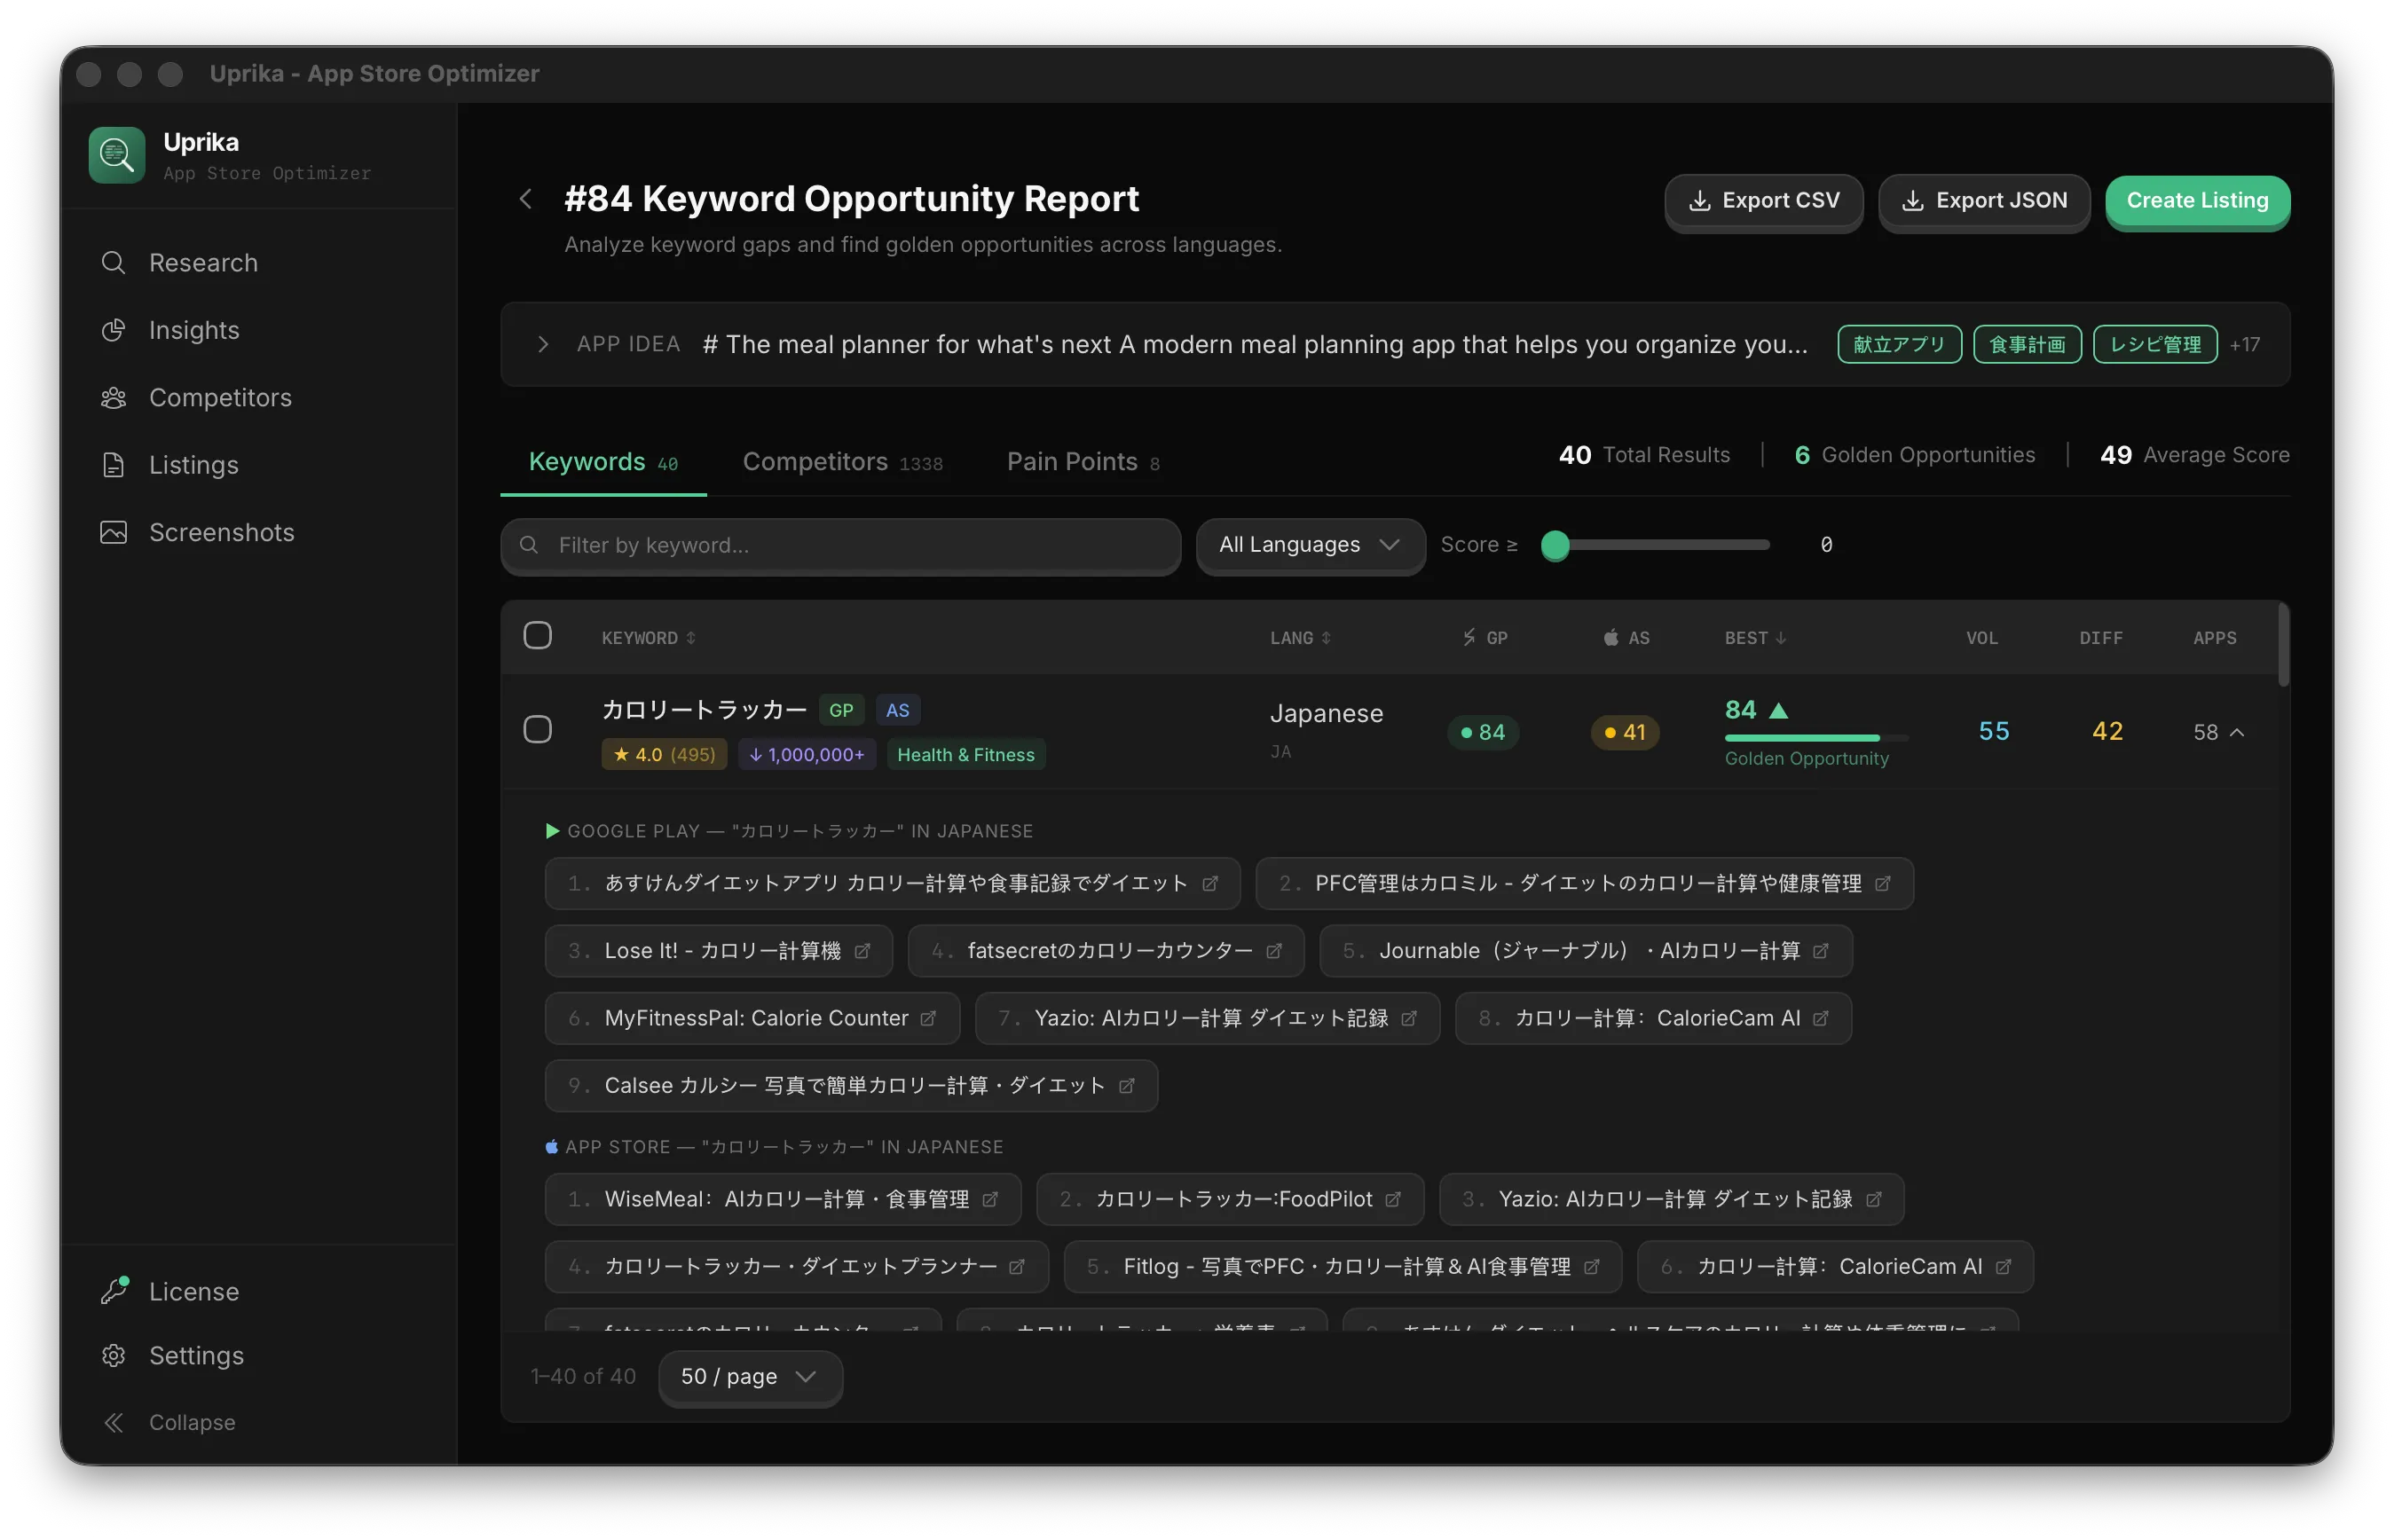Viewport: 2394px width, 1540px height.
Task: Click the Google Play GP column header
Action: [1484, 638]
